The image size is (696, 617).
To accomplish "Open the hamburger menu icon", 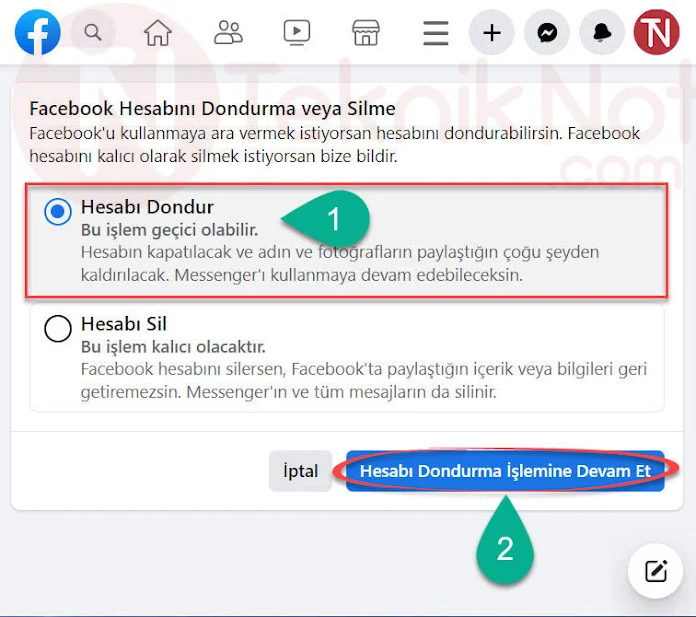I will click(435, 33).
